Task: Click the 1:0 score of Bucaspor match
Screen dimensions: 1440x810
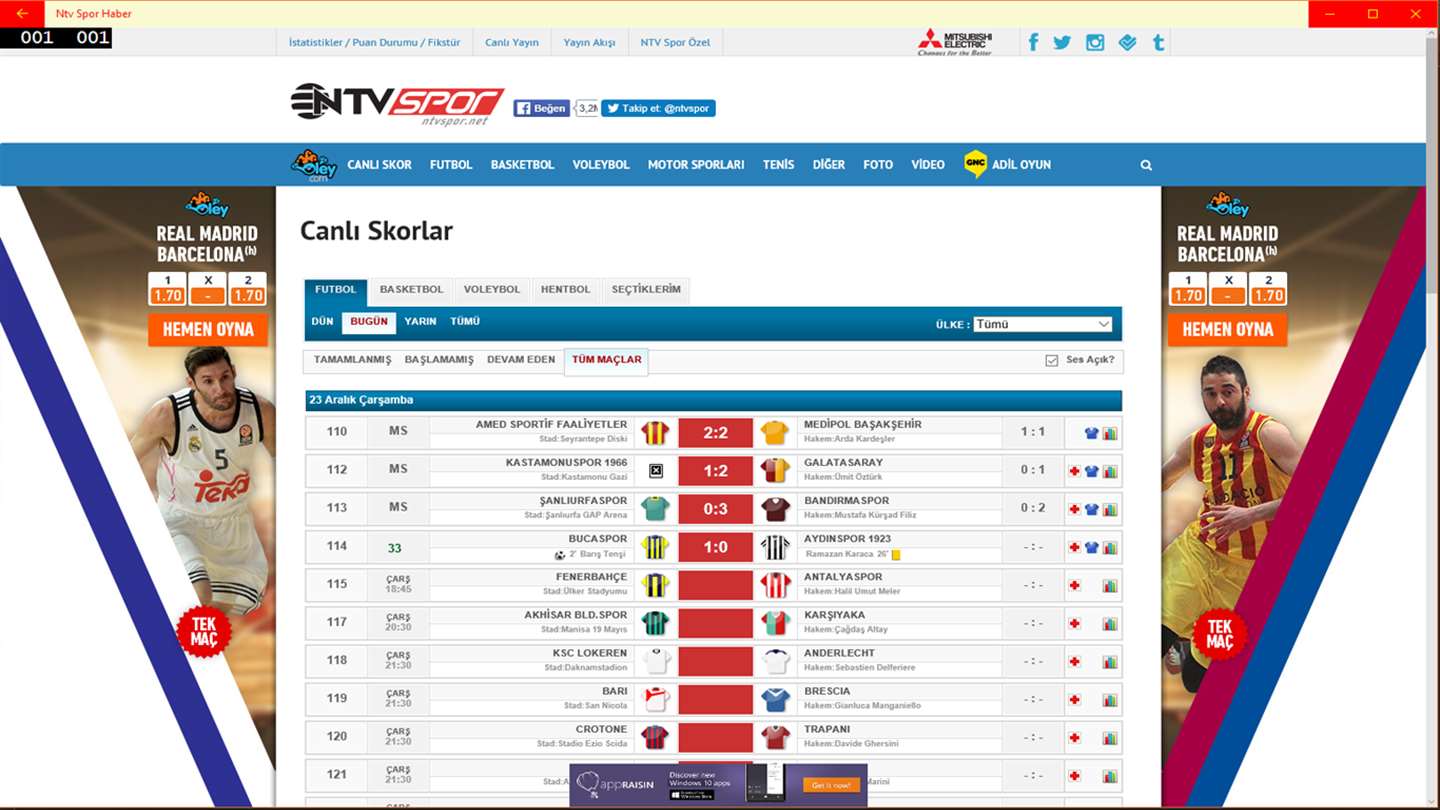Action: point(715,547)
